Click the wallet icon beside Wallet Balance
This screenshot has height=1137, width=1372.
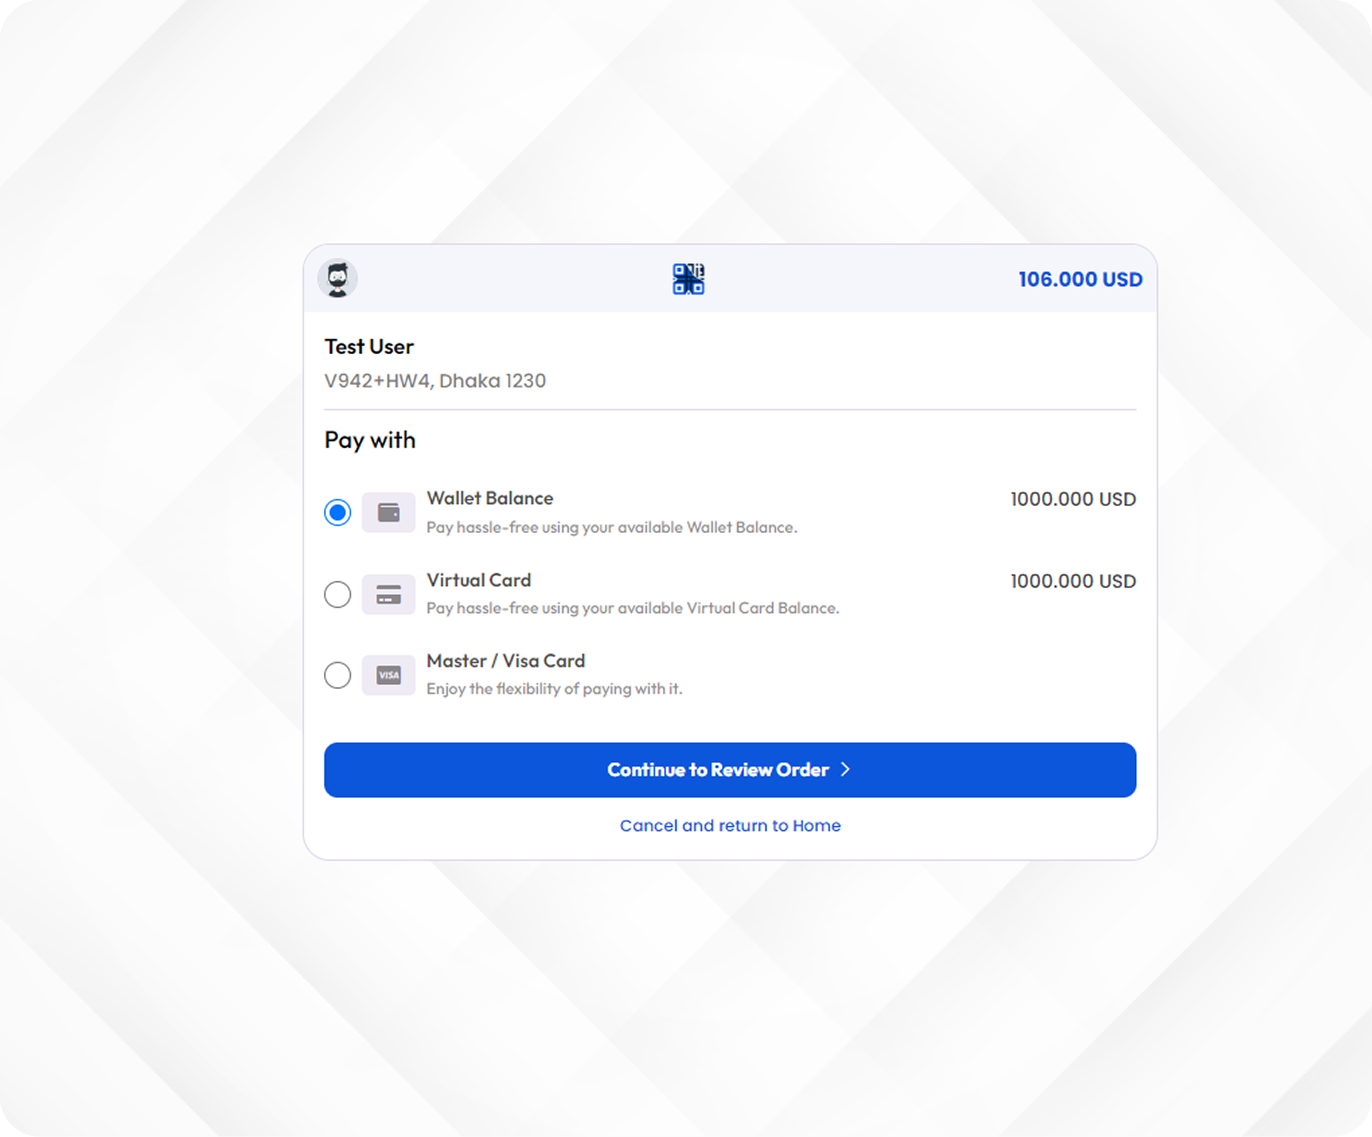(389, 513)
